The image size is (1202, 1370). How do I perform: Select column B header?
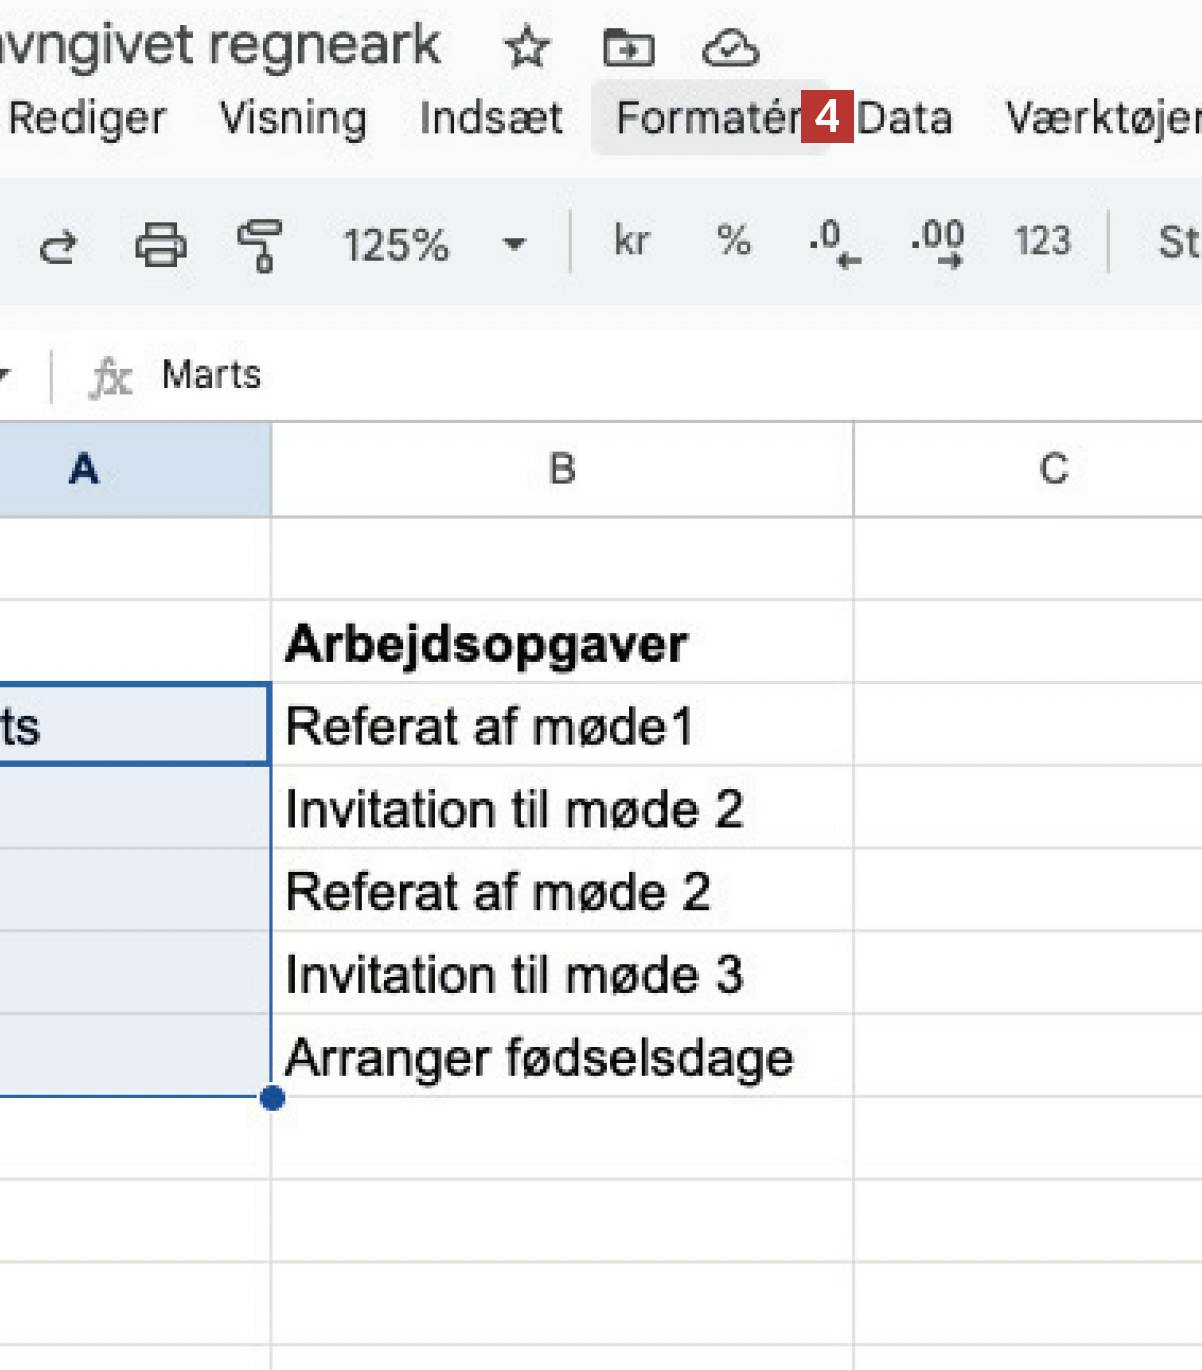coord(562,469)
